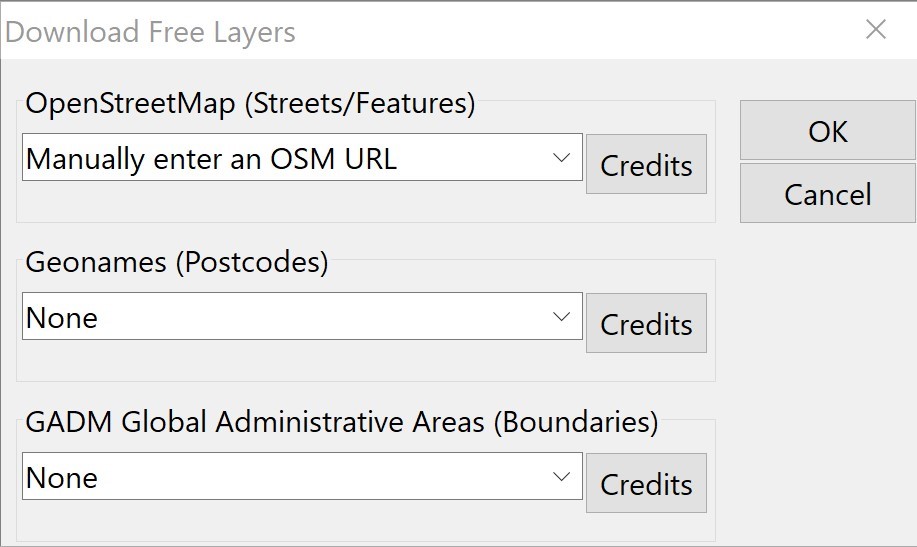This screenshot has height=547, width=917.
Task: Close the Download Free Layers dialog
Action: [875, 30]
